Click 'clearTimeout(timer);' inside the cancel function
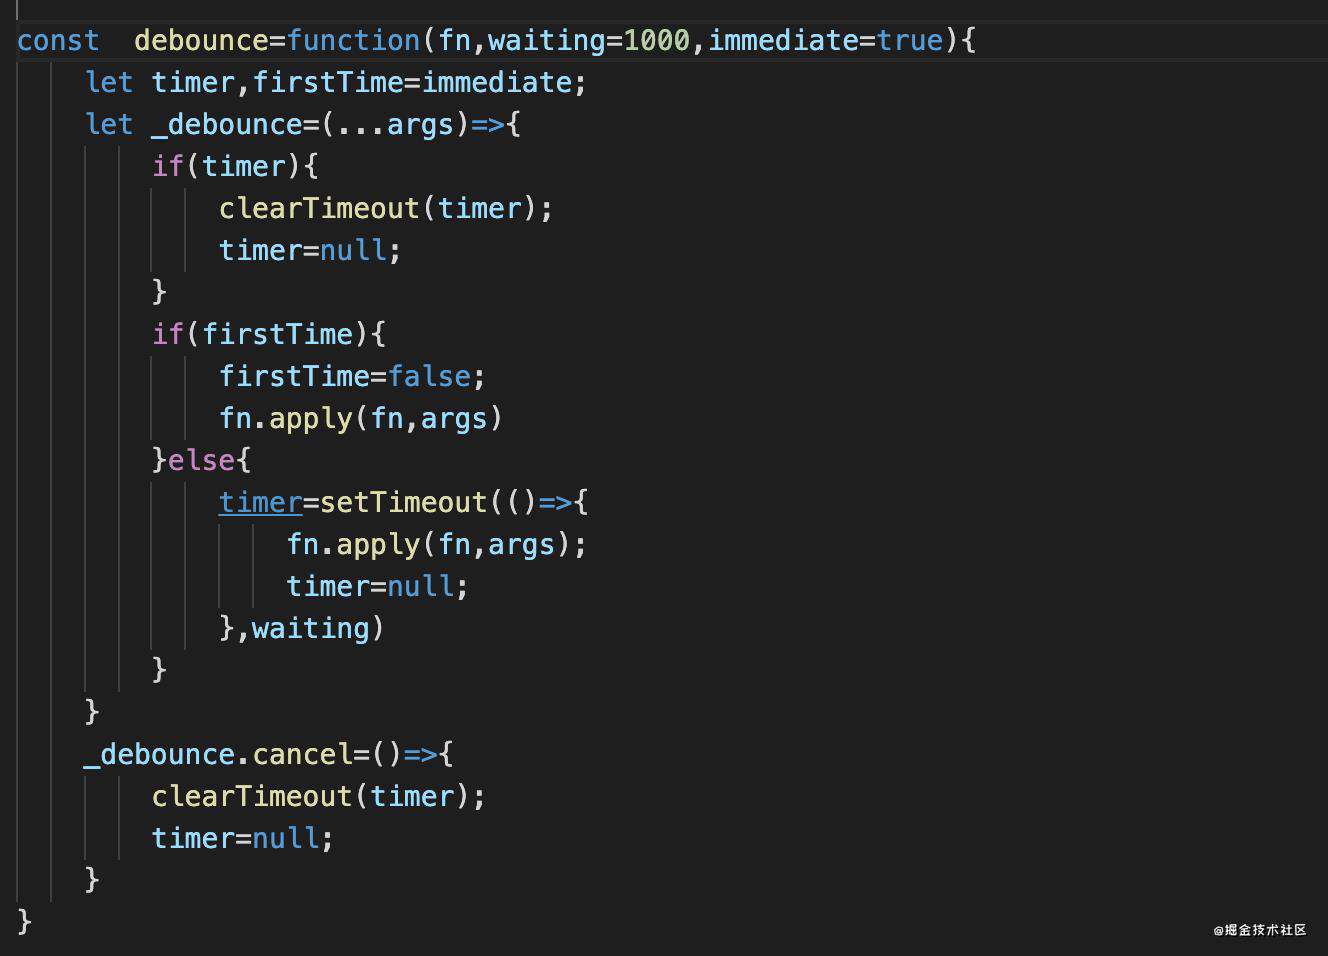Image resolution: width=1328 pixels, height=956 pixels. point(319,797)
